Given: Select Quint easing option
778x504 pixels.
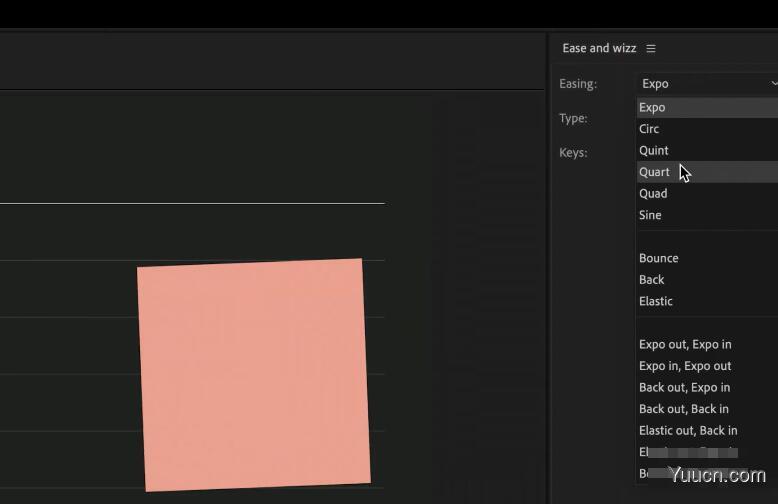Looking at the screenshot, I should 707,150.
